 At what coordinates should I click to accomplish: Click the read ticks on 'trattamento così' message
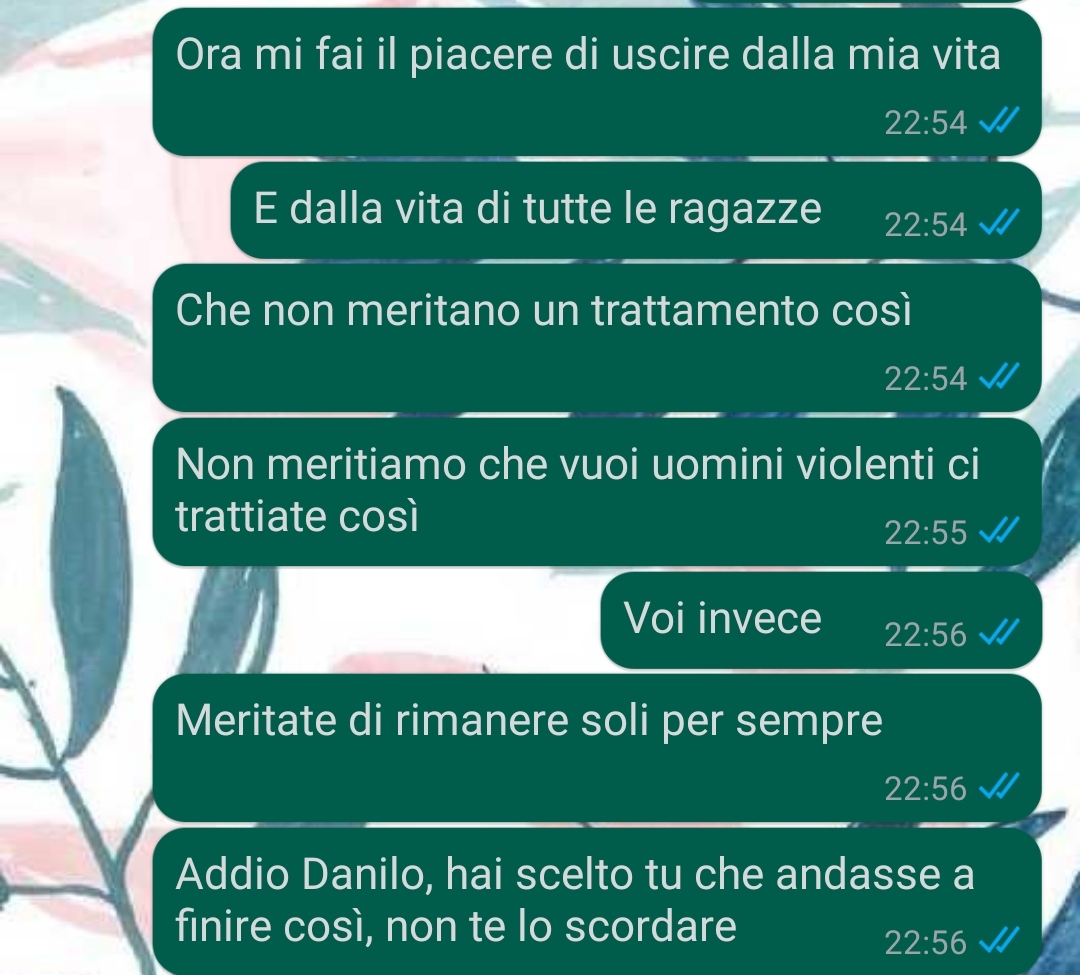coord(999,377)
